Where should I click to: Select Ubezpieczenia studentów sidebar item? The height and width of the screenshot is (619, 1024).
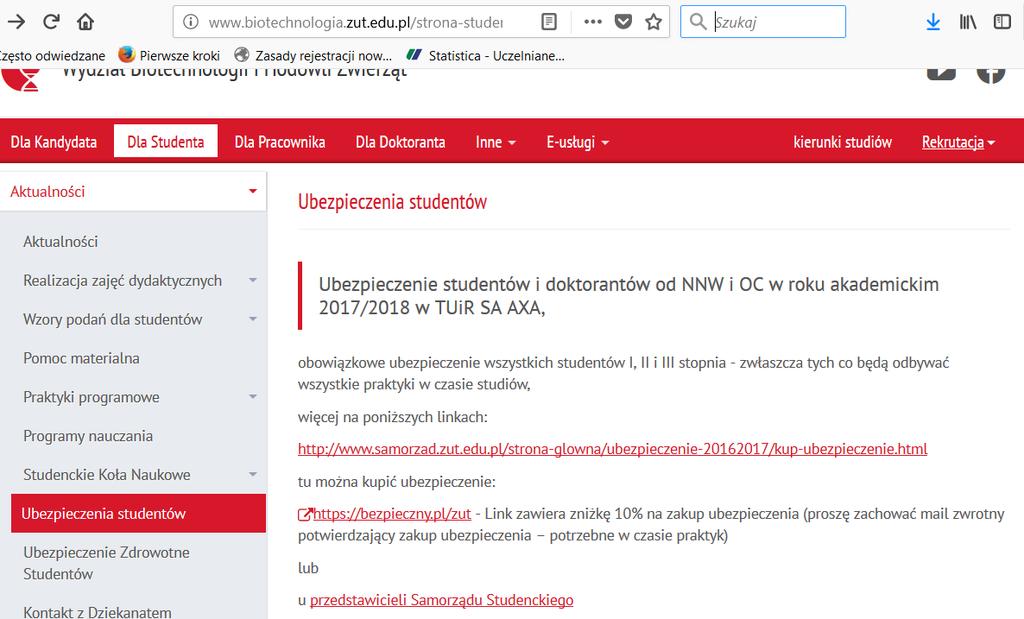click(138, 513)
